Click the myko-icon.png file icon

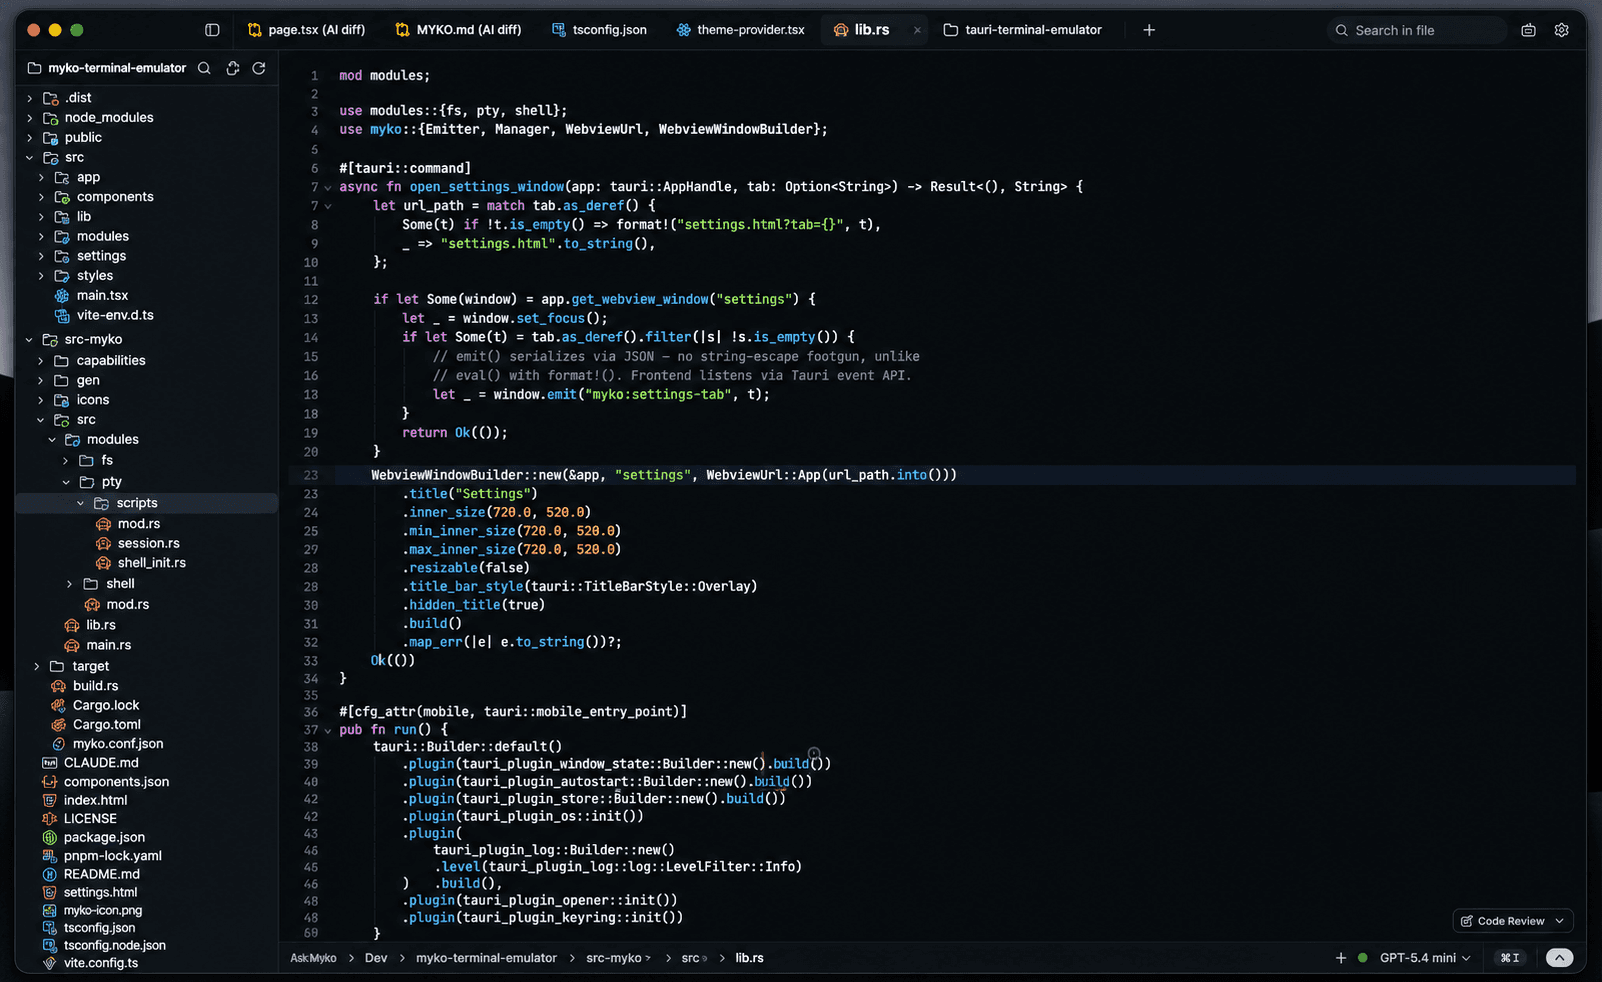point(49,911)
